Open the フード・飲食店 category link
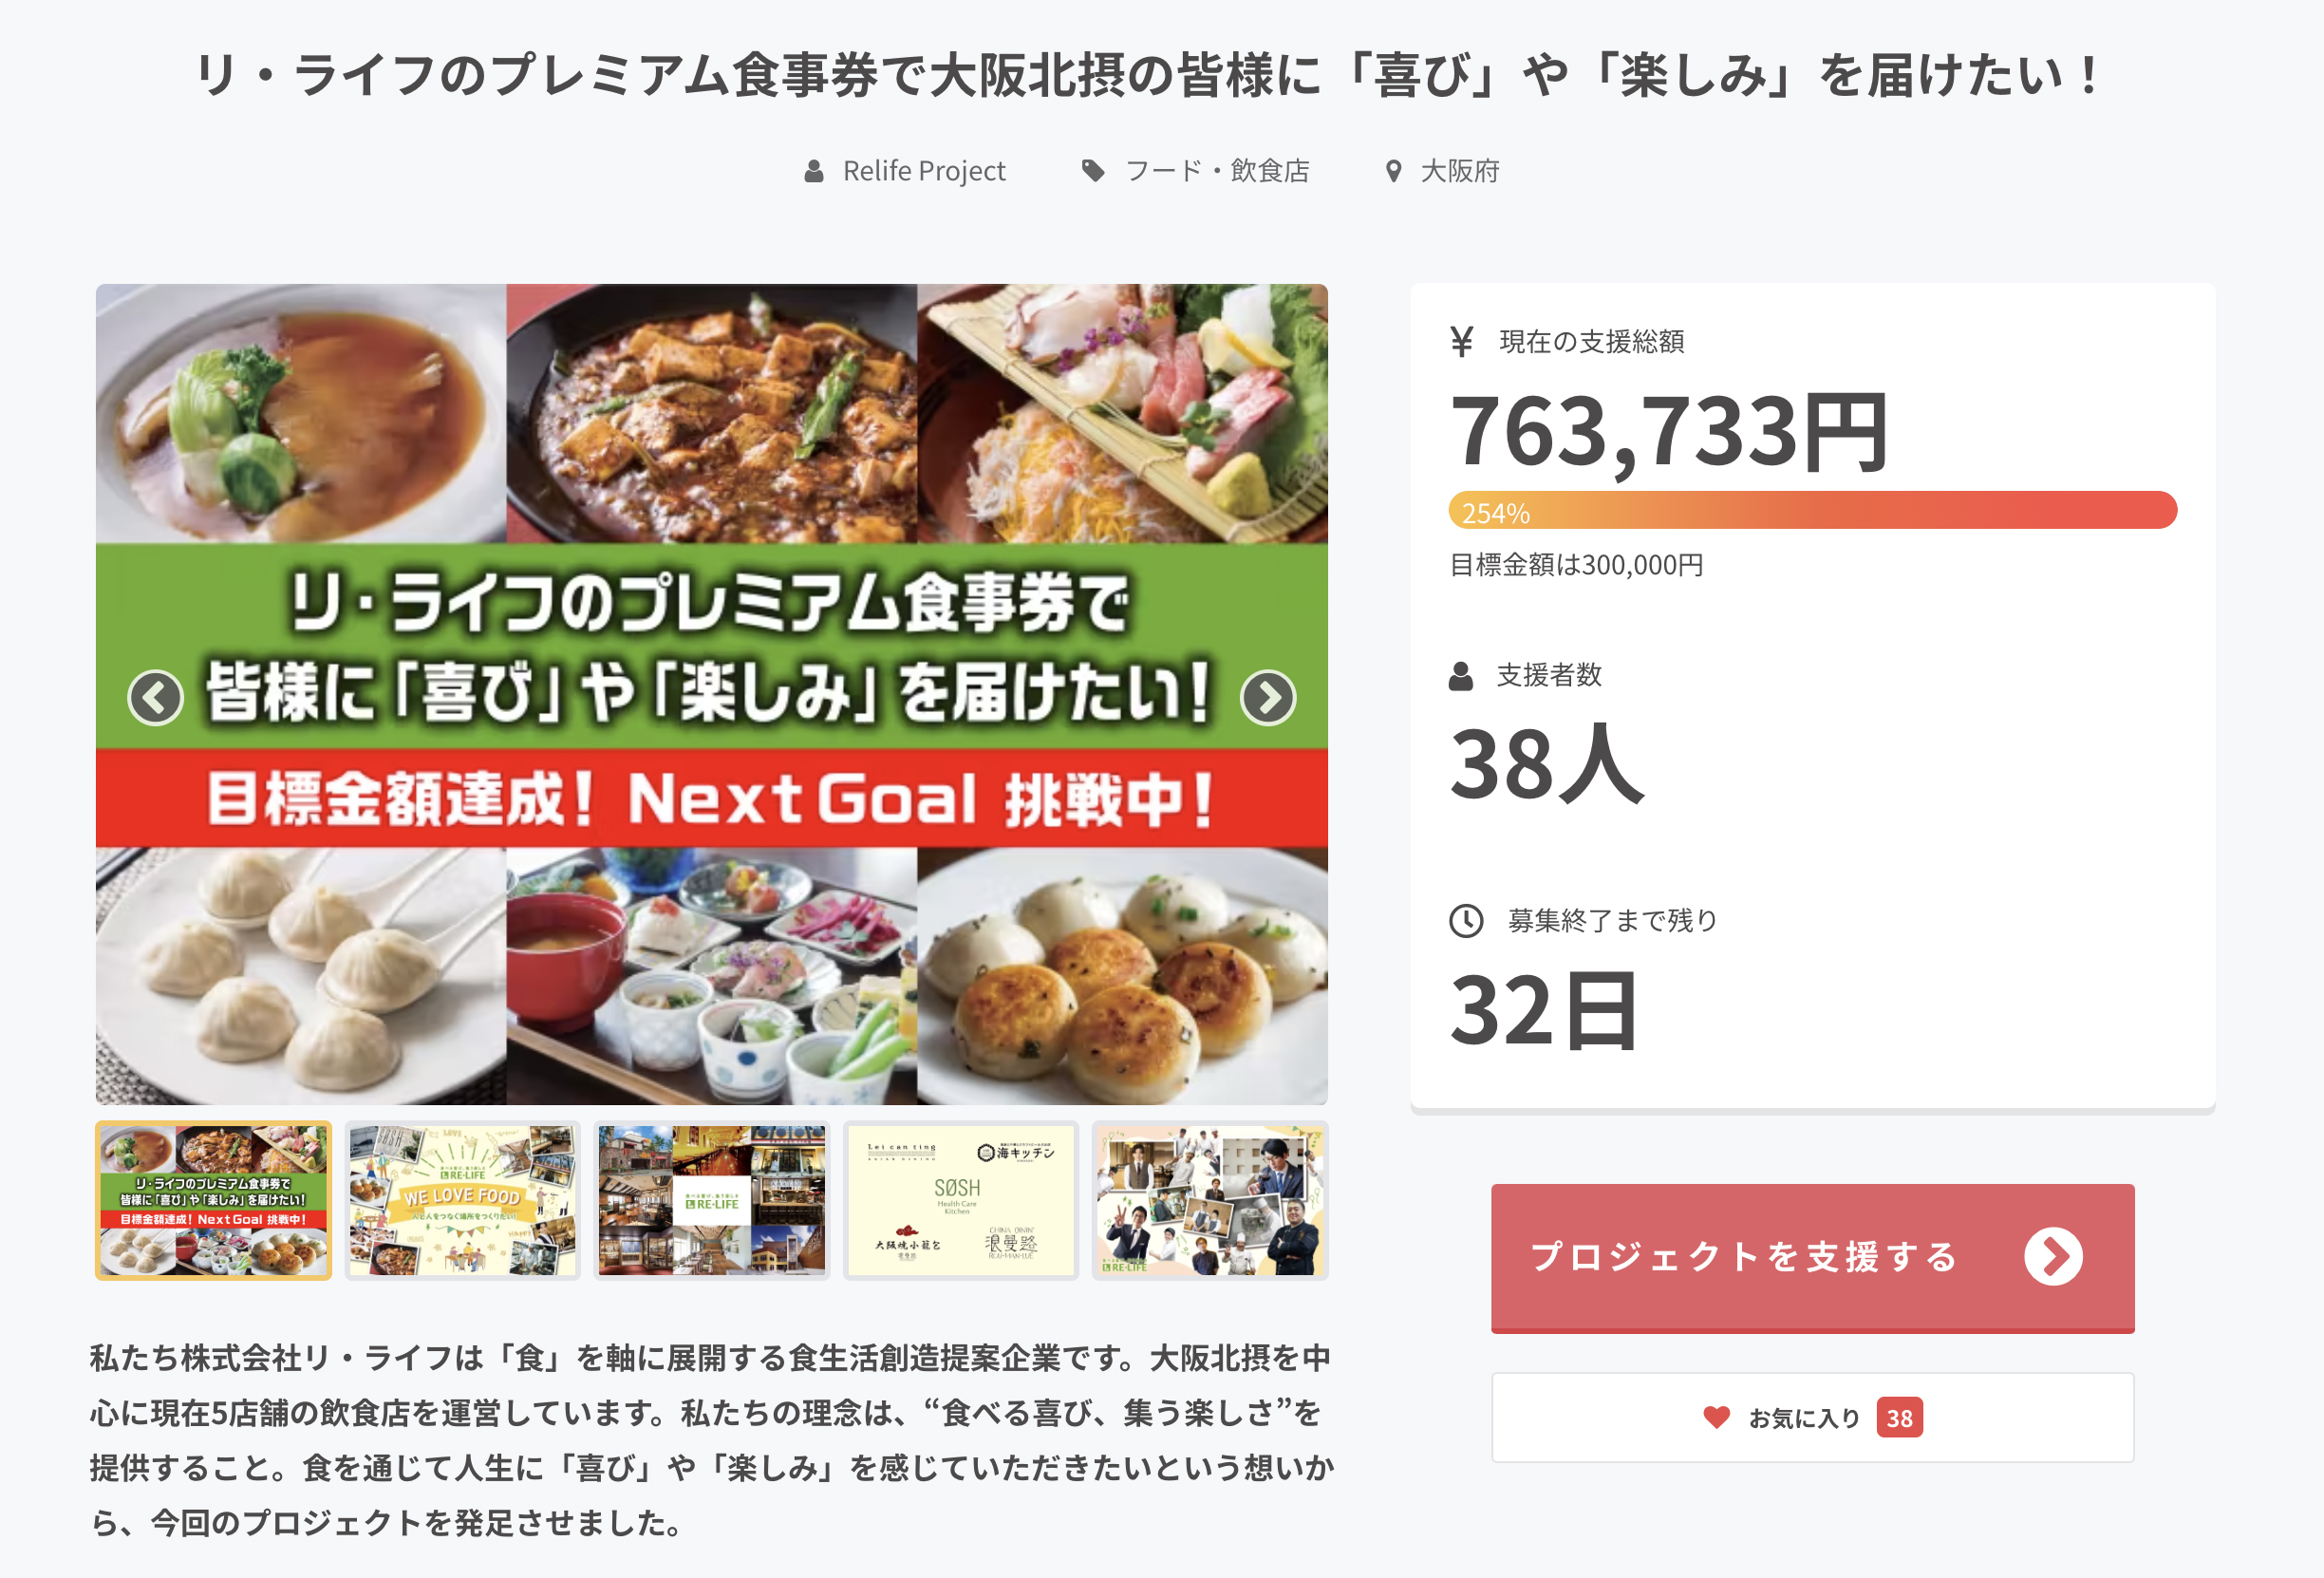Viewport: 2324px width, 1578px height. click(1217, 171)
